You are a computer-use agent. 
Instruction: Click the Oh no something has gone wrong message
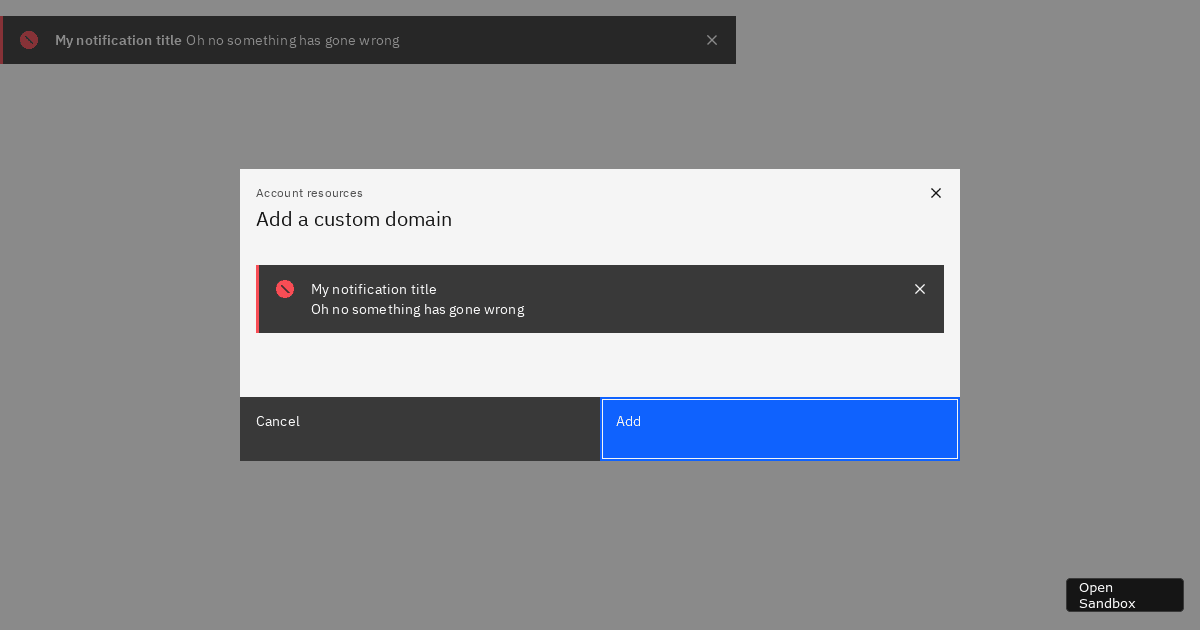[417, 309]
